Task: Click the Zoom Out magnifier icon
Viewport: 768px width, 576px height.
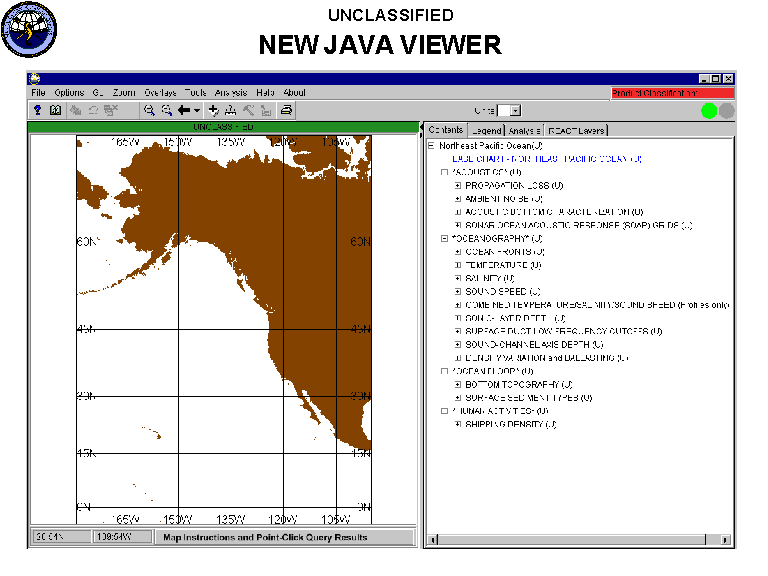Action: point(167,110)
